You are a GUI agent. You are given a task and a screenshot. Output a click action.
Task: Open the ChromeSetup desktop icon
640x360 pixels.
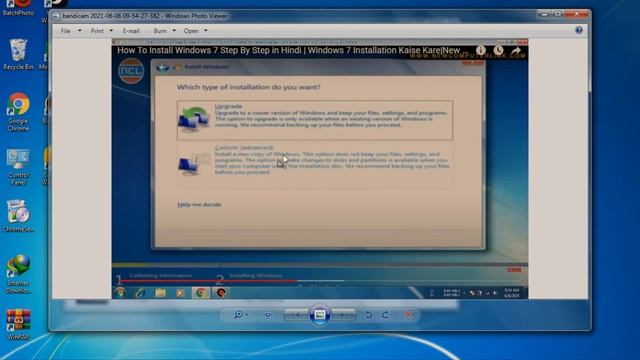pyautogui.click(x=18, y=216)
